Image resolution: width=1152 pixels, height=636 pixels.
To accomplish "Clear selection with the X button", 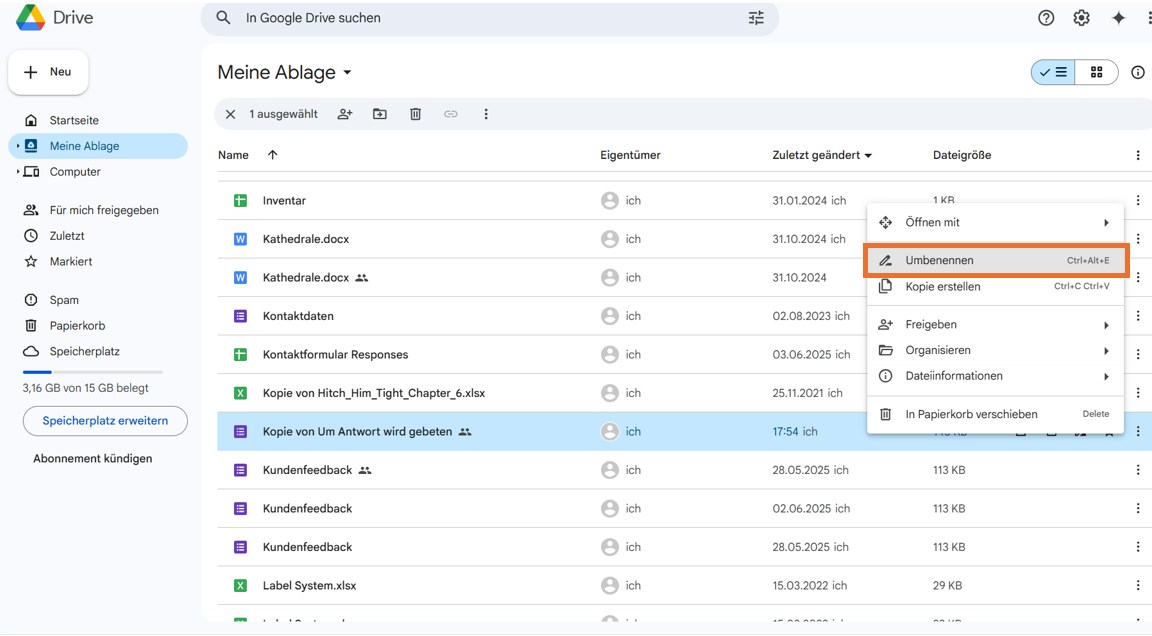I will (230, 114).
